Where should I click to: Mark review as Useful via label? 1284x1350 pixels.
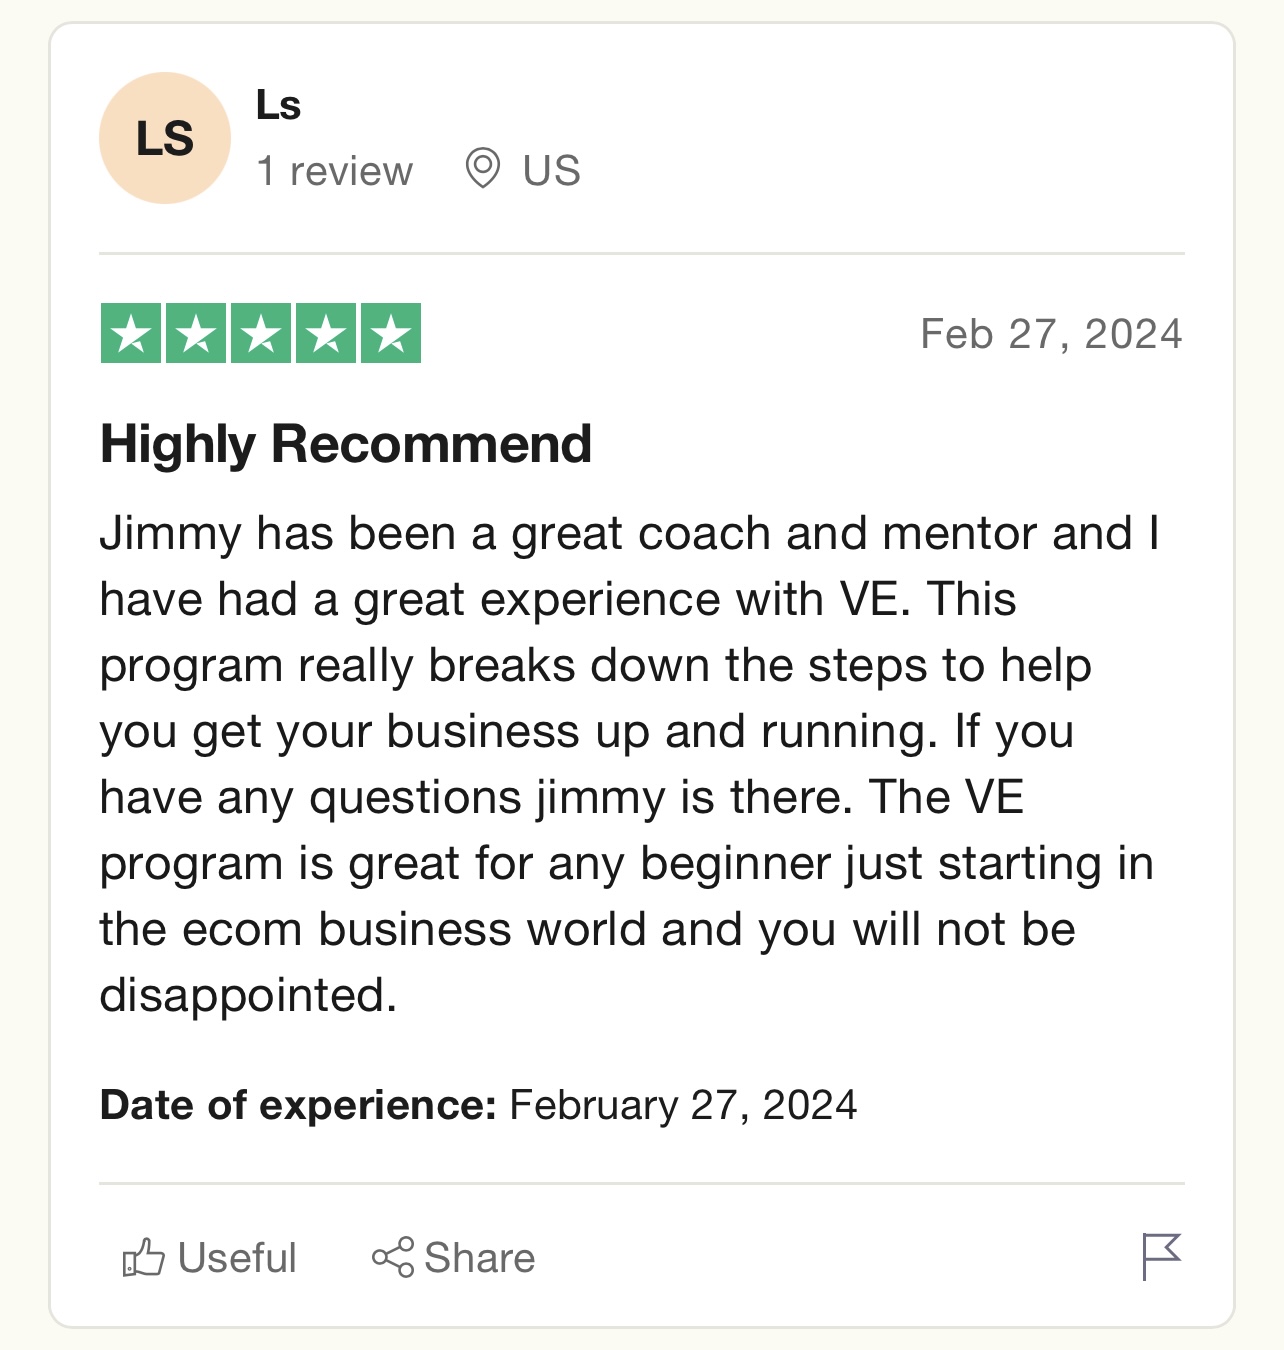pyautogui.click(x=237, y=1258)
